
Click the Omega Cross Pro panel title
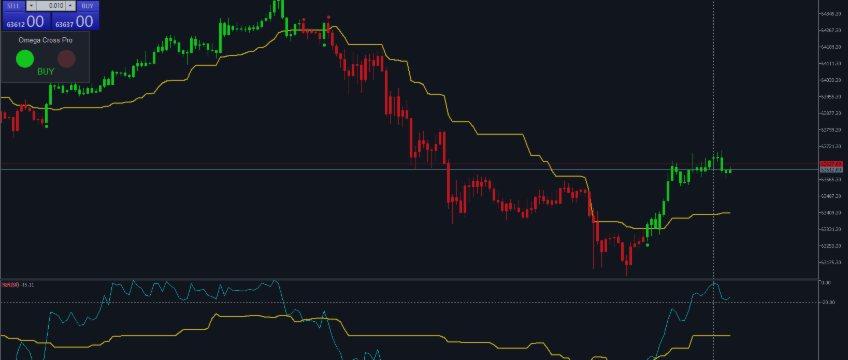click(x=45, y=40)
